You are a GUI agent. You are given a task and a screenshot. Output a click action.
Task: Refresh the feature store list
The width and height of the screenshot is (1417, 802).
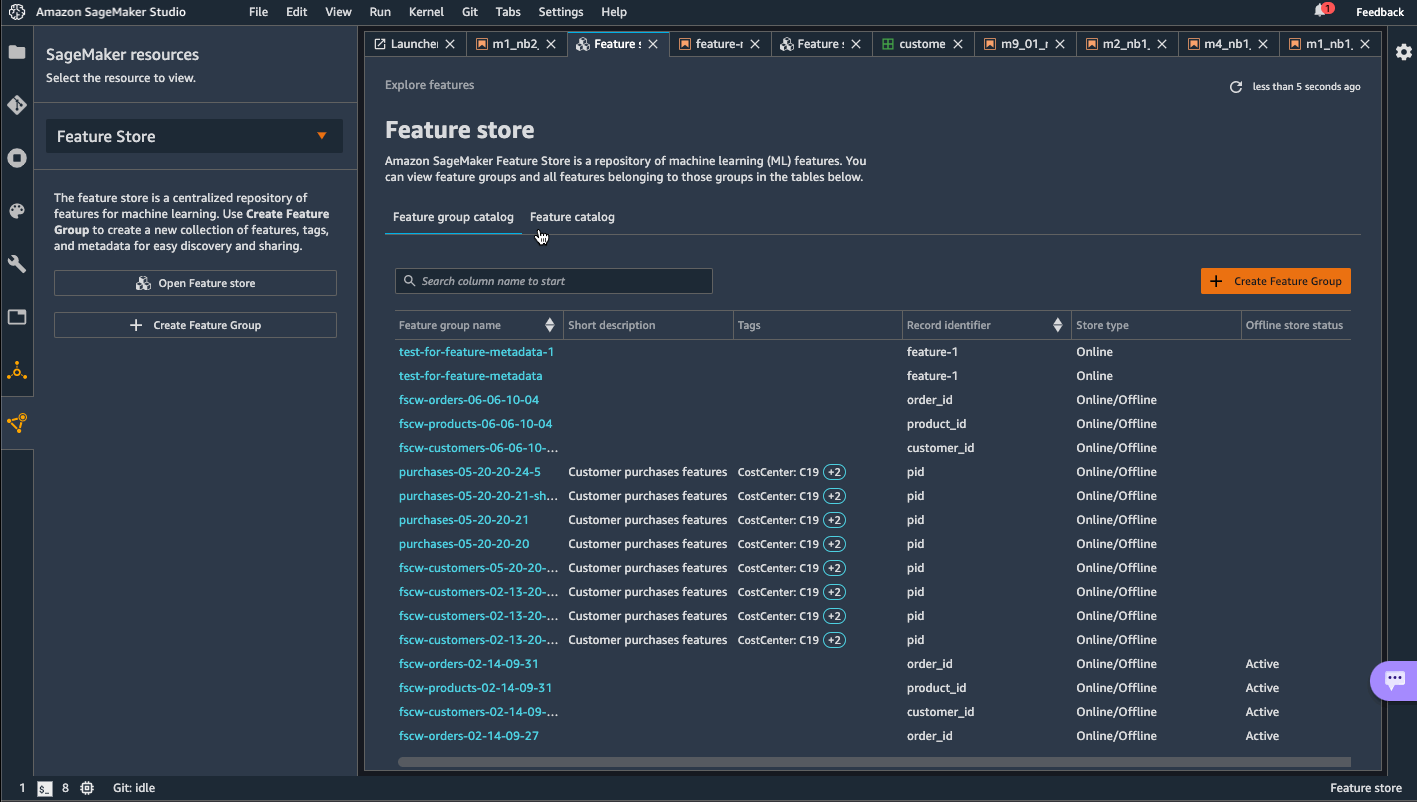pyautogui.click(x=1236, y=87)
